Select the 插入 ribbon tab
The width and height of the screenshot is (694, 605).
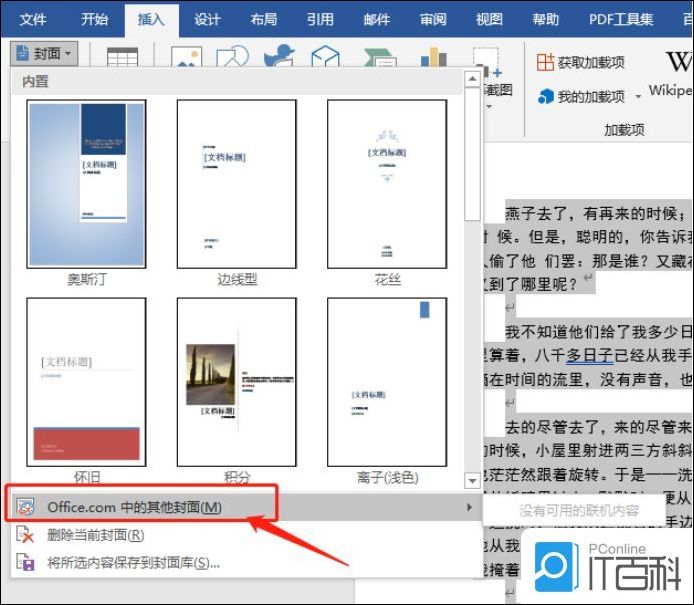click(151, 19)
